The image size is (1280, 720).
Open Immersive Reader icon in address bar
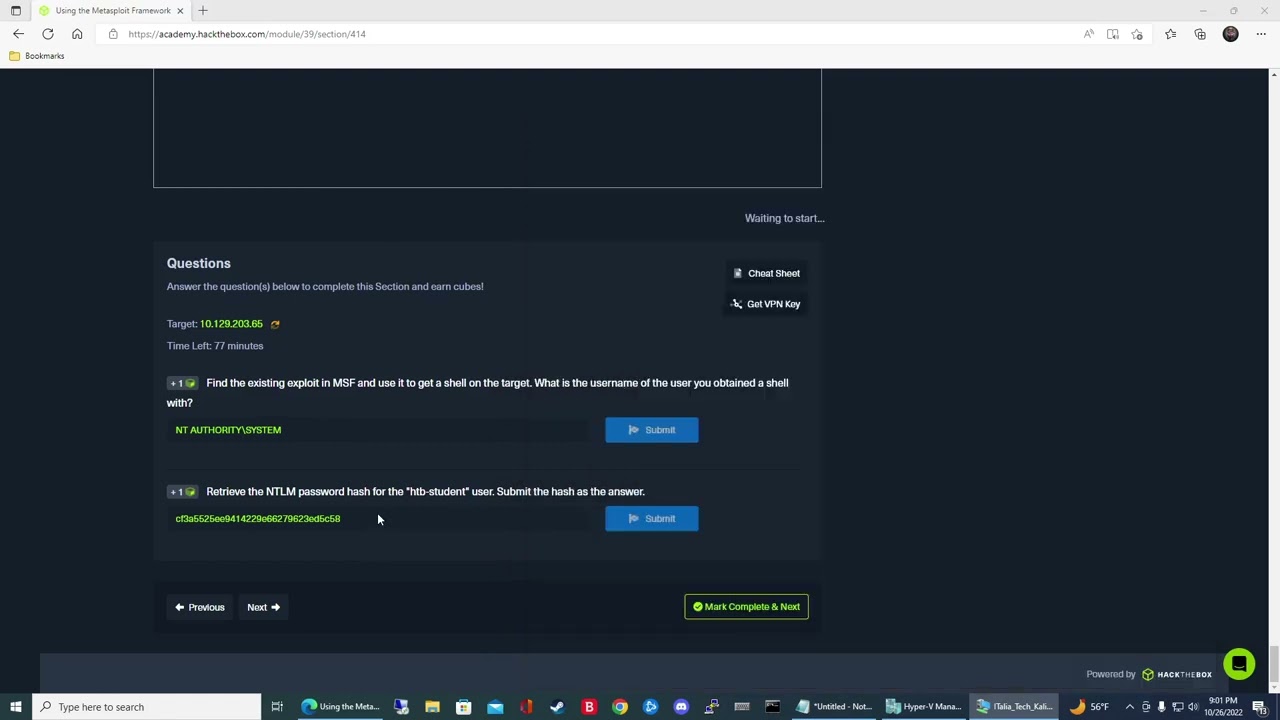pos(1112,34)
